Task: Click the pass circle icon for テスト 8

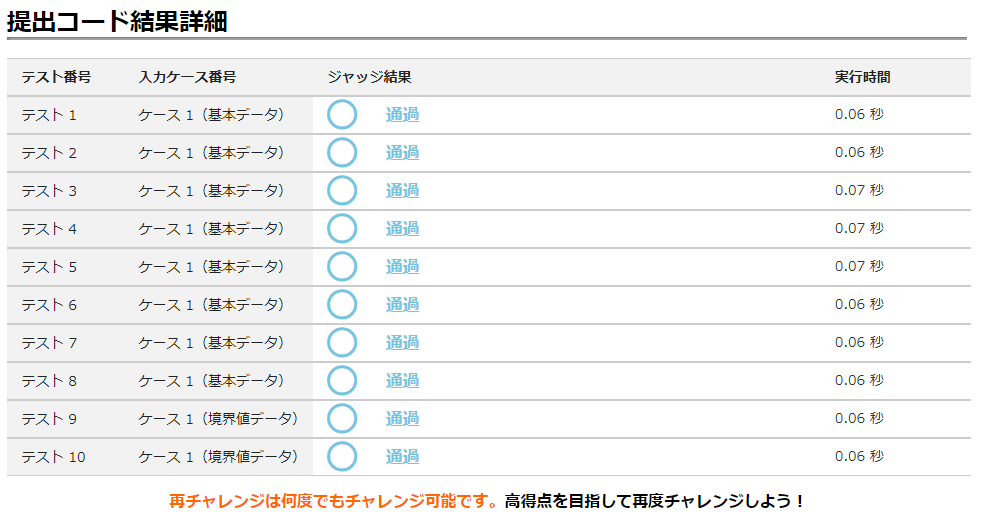Action: 342,381
